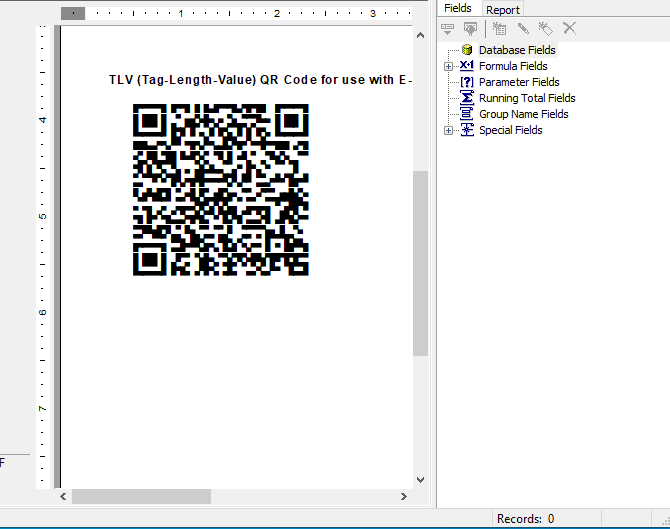Viewport: 670px width, 529px height.
Task: Click the Edit pencil toolbar icon
Action: (x=523, y=29)
